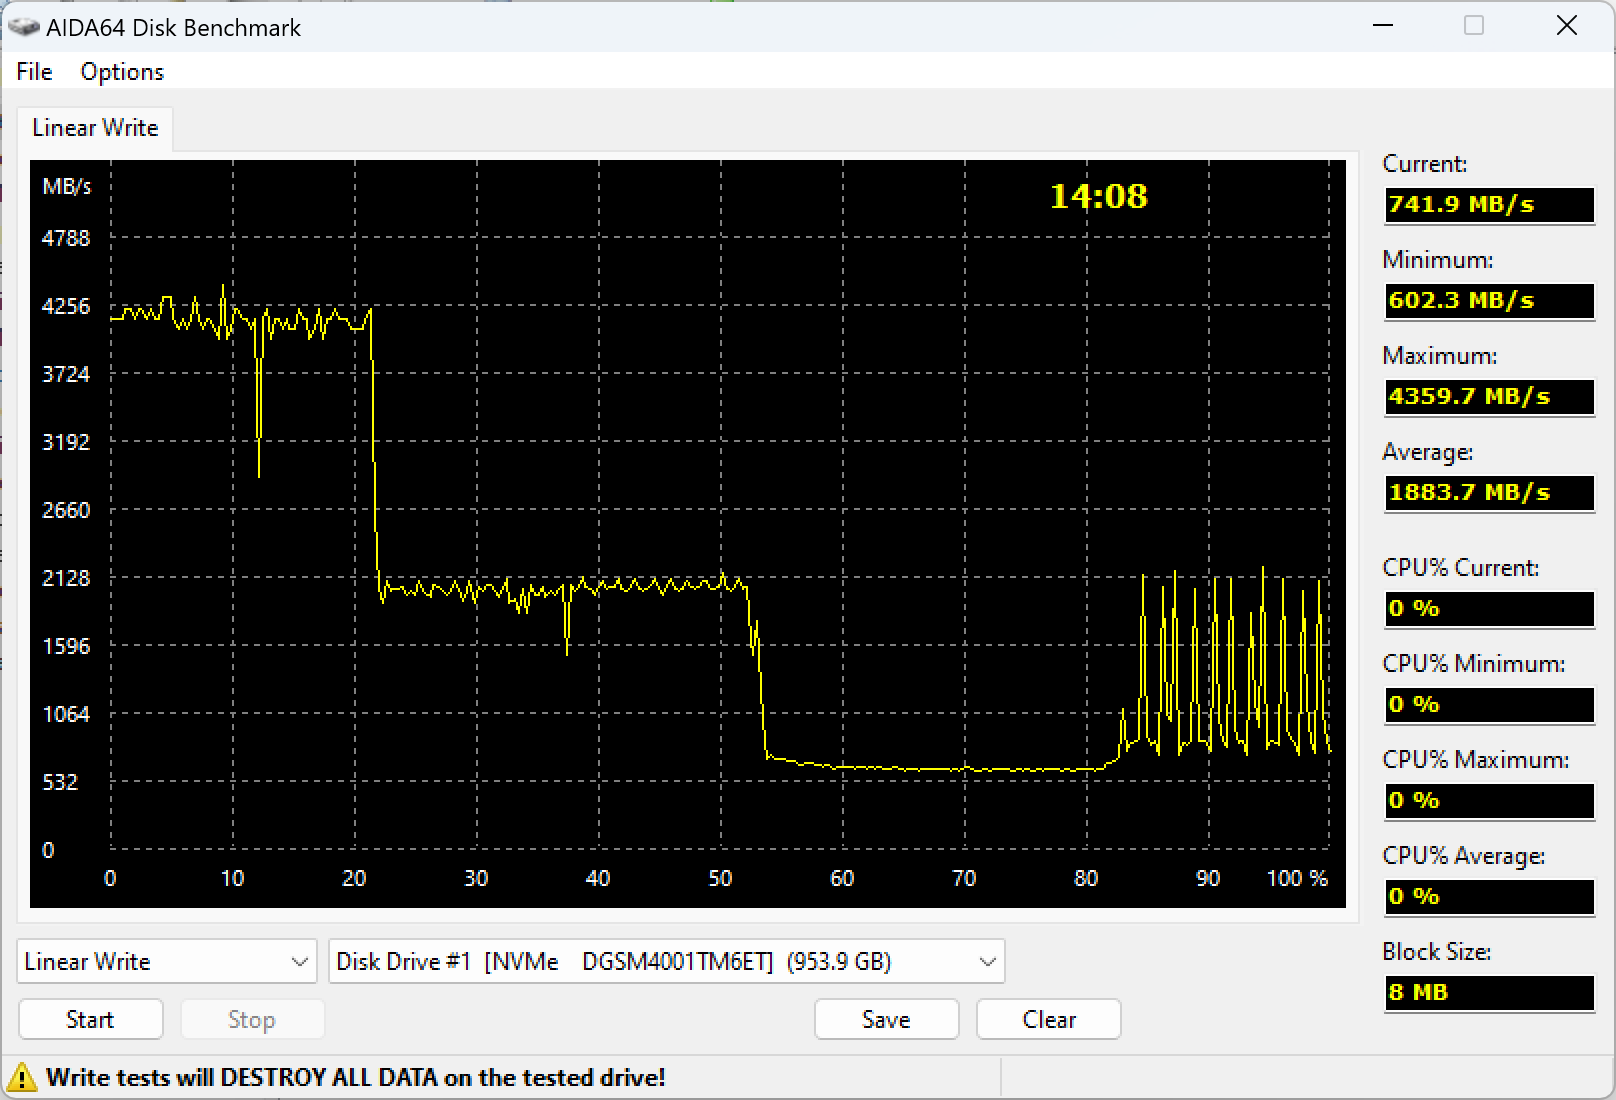Click the elapsed time 14:08 in graph
The height and width of the screenshot is (1100, 1616).
[1098, 196]
